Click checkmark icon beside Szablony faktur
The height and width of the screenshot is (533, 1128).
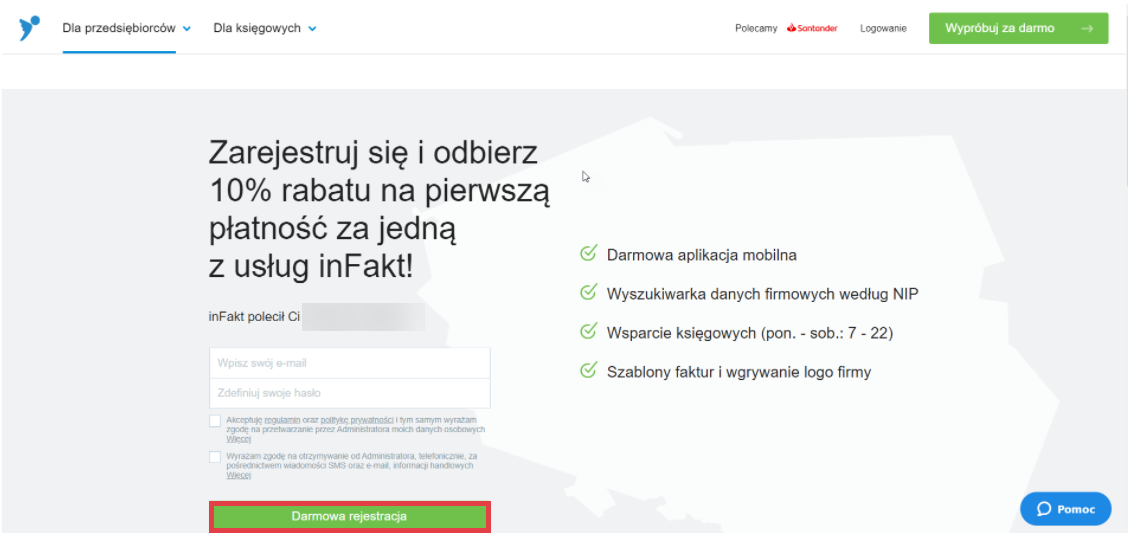pyautogui.click(x=588, y=371)
